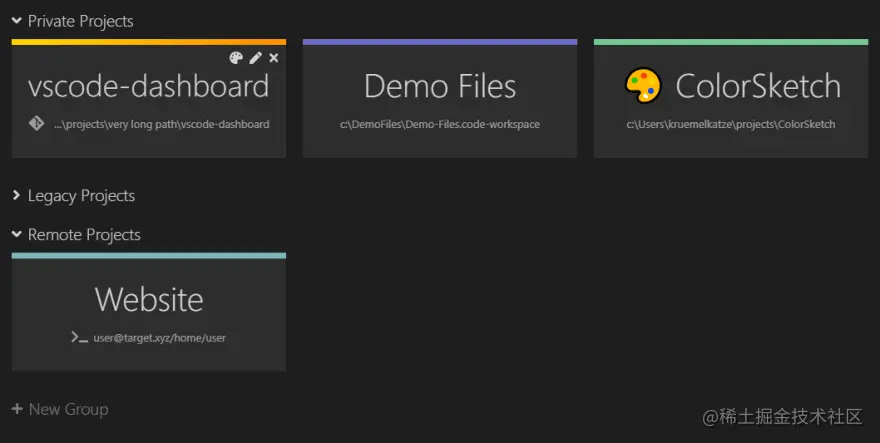
Task: Remove vscode-dashboard using the X icon
Action: (x=274, y=58)
